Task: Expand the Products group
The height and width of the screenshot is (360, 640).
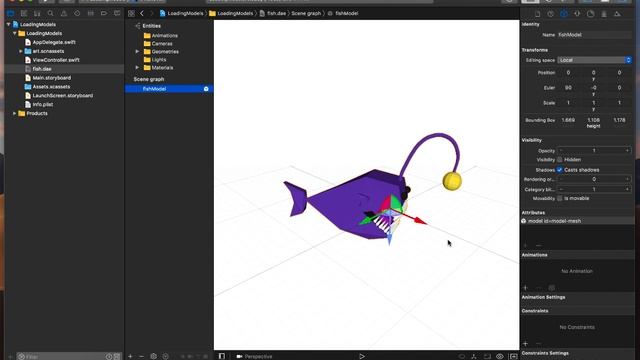Action: point(15,113)
